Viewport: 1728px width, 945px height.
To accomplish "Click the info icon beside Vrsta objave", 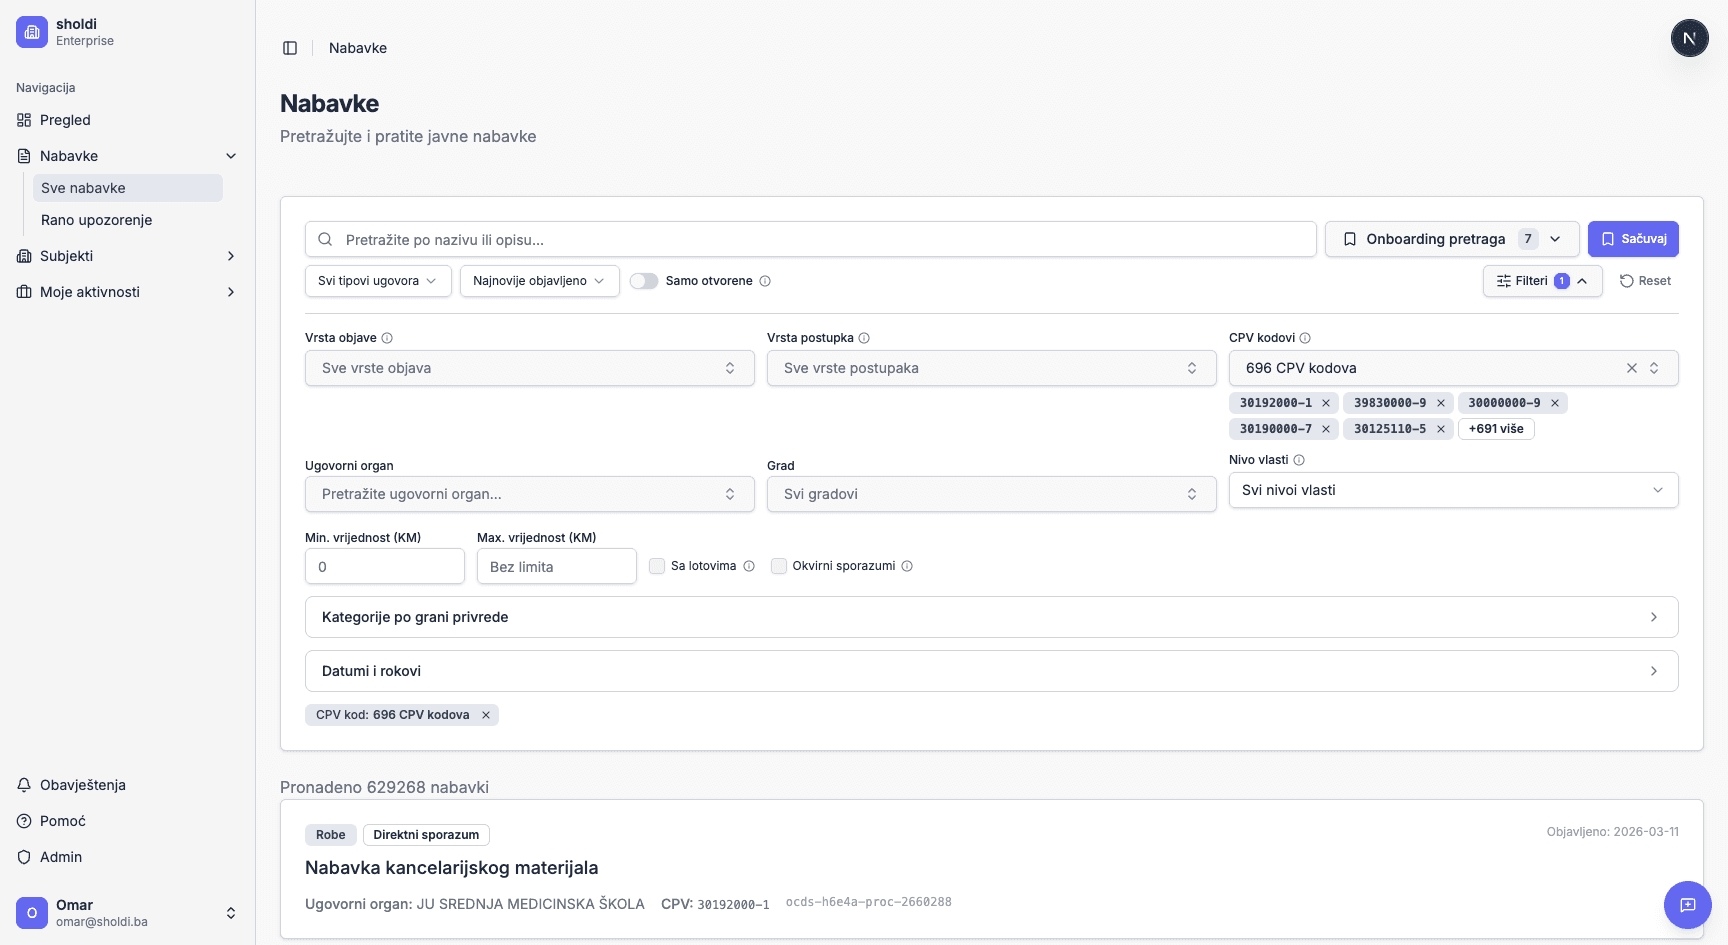I will (x=387, y=338).
